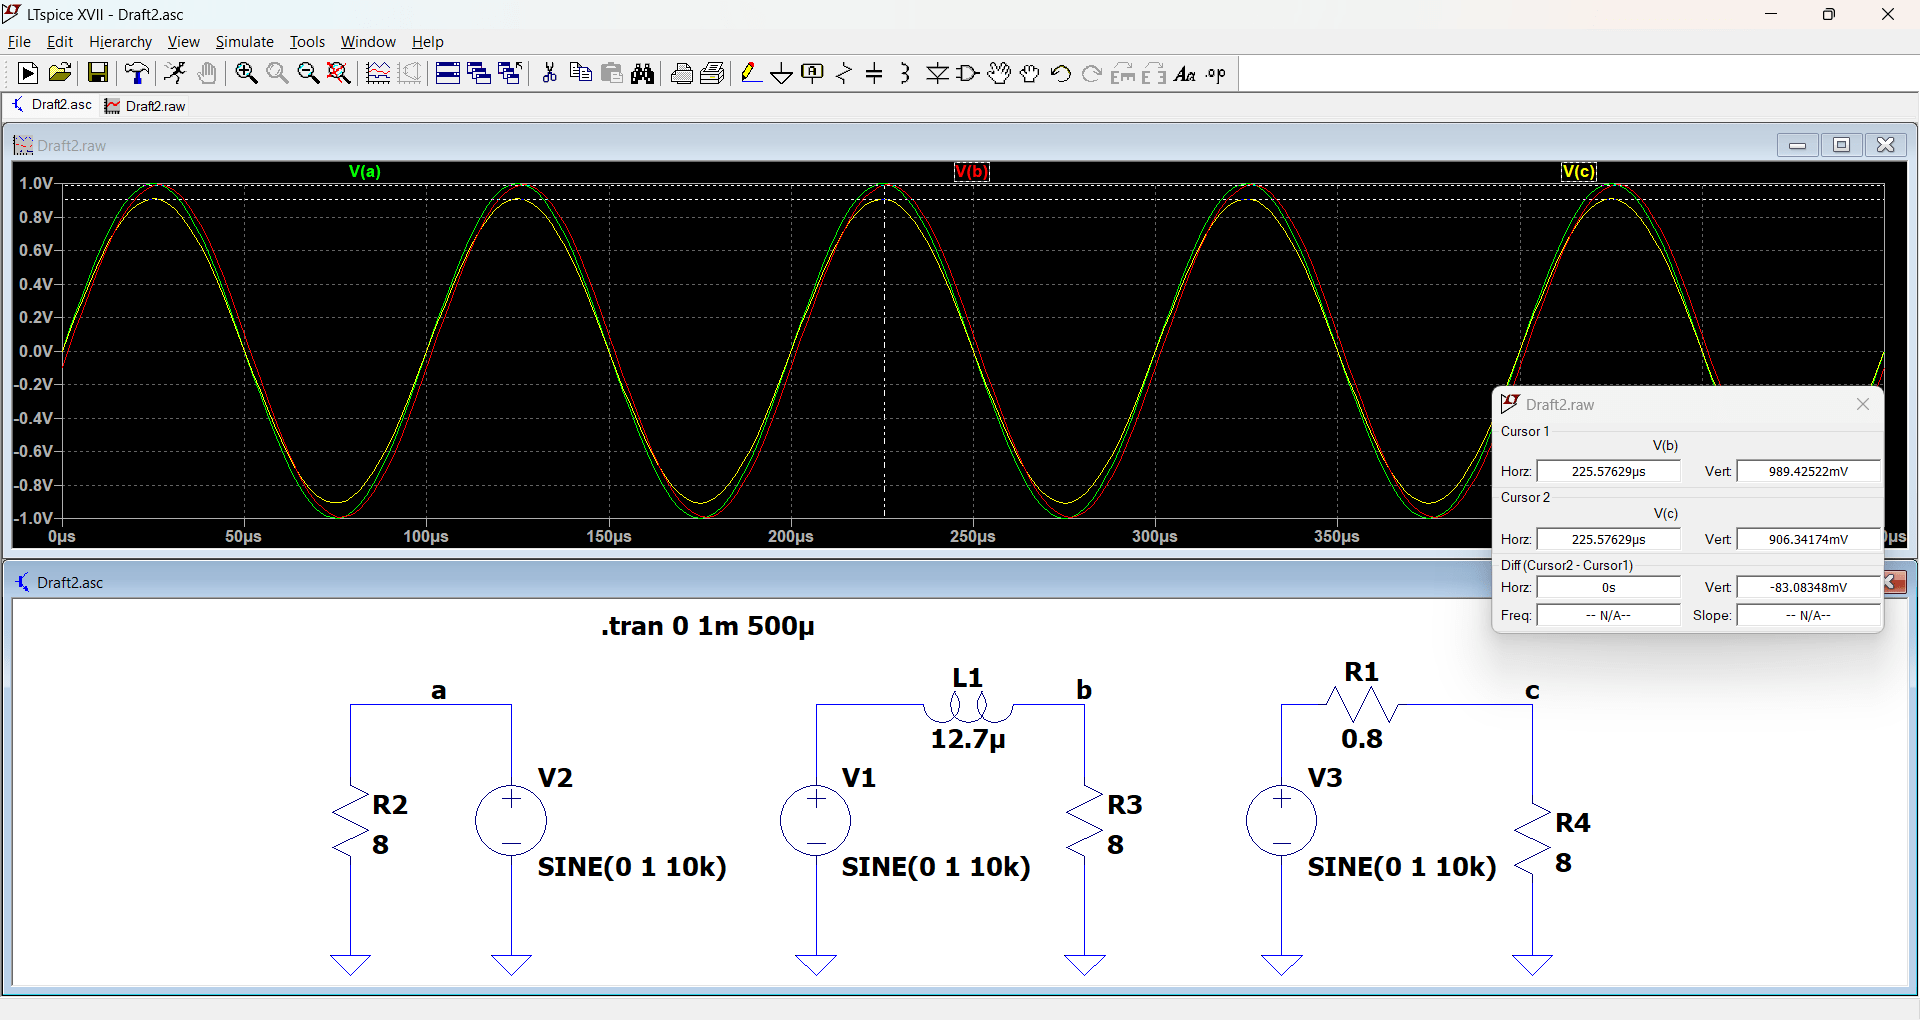Click the New Schematic toolbar icon
1920x1020 pixels.
pyautogui.click(x=28, y=73)
